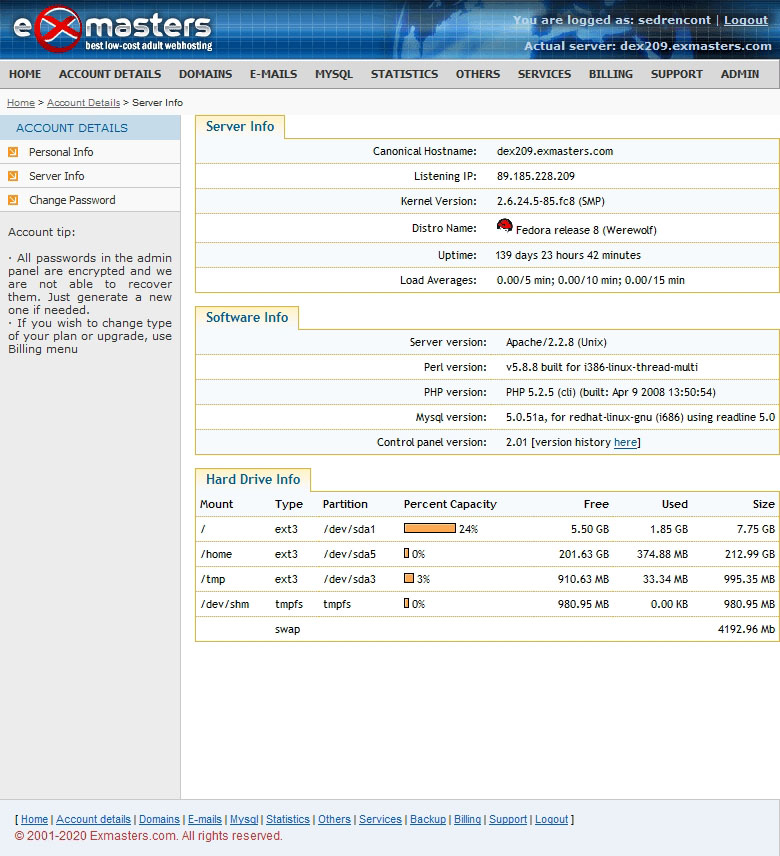Click the icon beside Personal Info
The image size is (780, 856).
tap(13, 152)
